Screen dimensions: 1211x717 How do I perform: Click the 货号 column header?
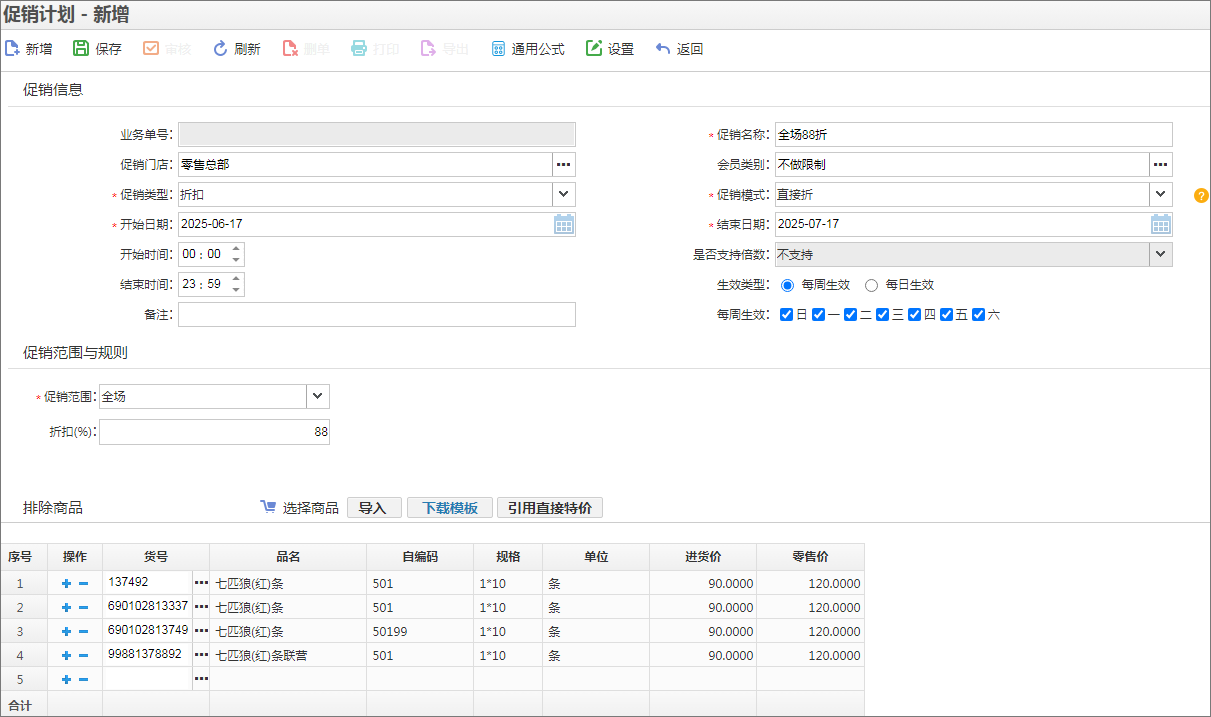156,557
